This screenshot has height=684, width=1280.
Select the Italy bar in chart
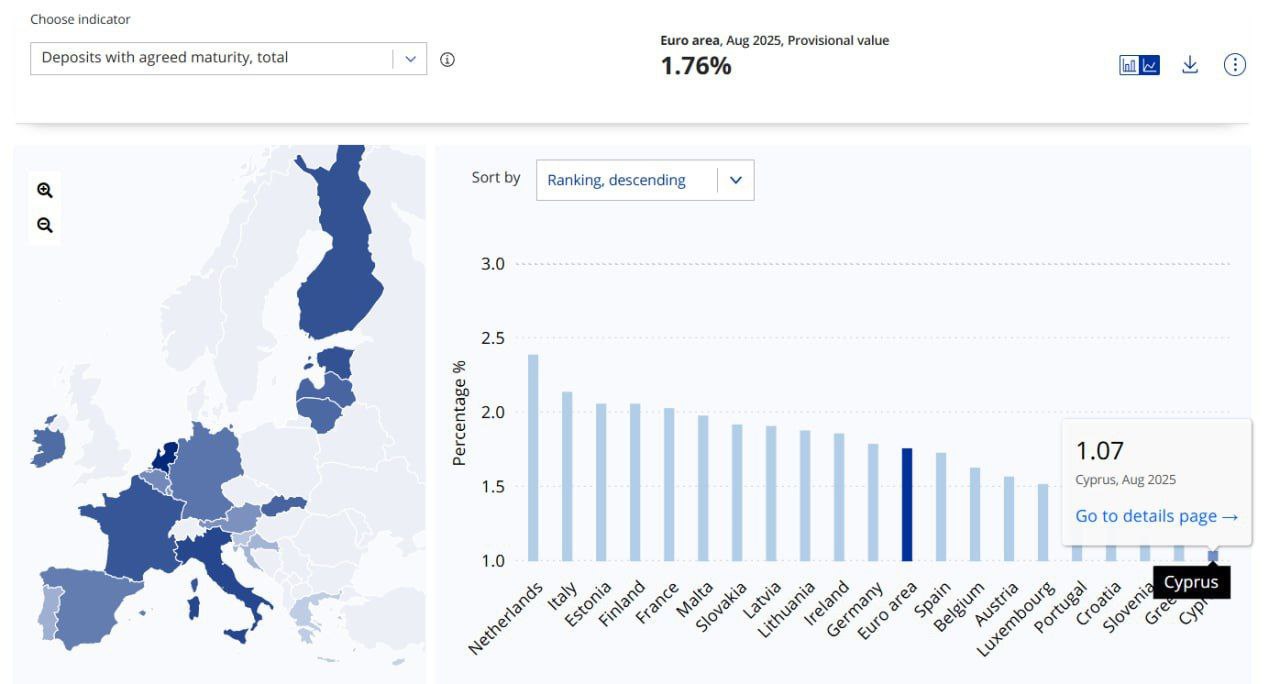[567, 476]
